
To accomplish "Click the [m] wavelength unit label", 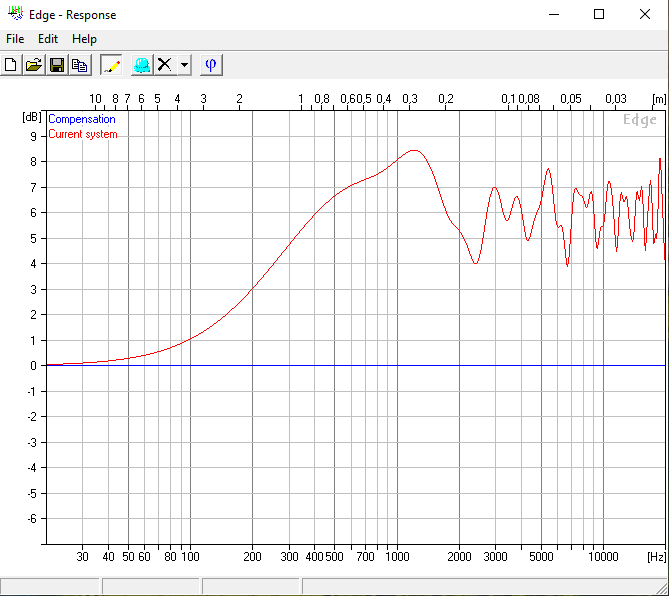I will point(659,99).
